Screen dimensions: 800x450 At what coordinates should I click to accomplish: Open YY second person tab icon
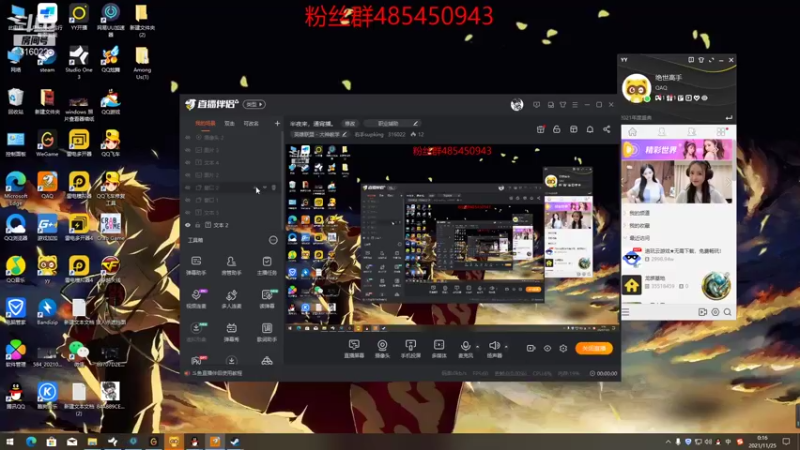click(x=691, y=132)
